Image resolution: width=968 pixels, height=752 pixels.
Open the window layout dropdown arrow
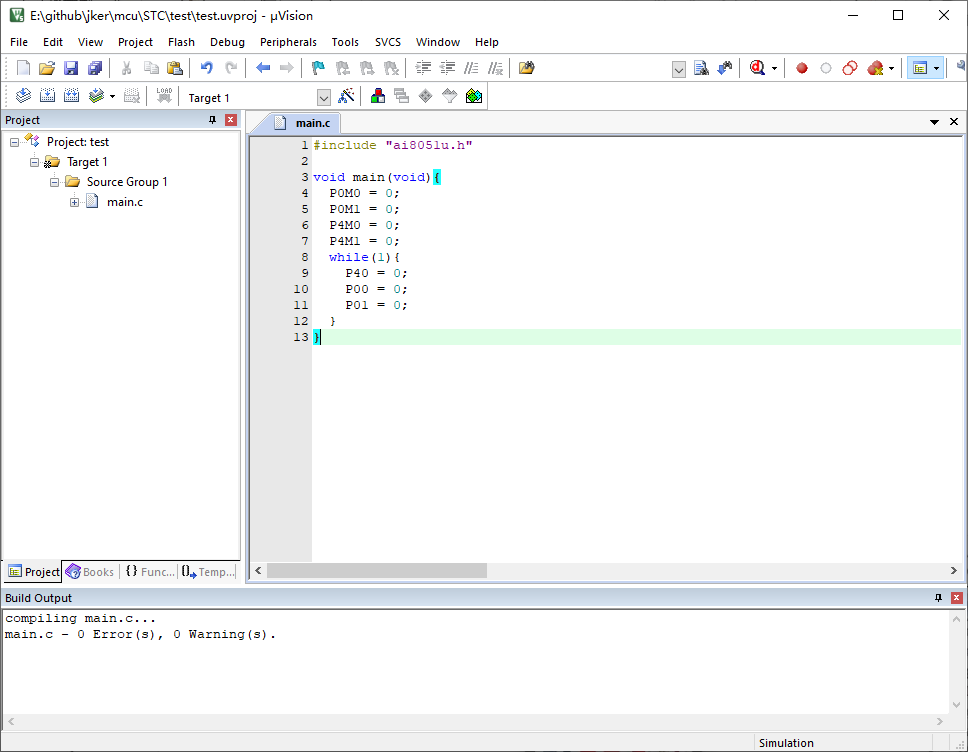click(x=937, y=68)
